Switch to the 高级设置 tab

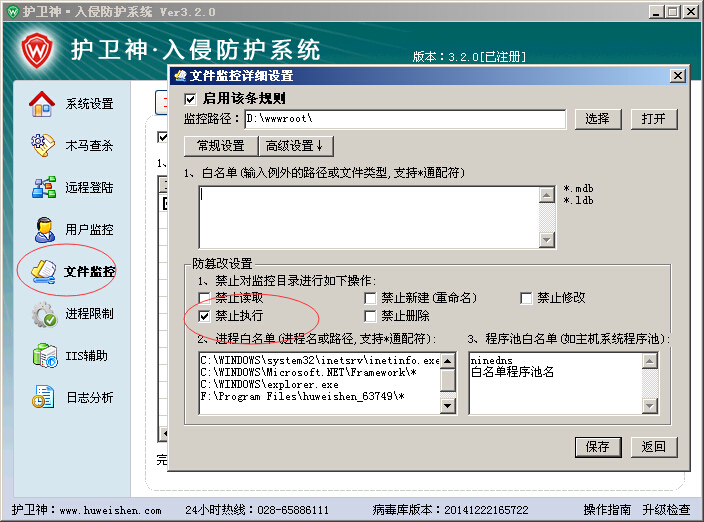pyautogui.click(x=296, y=146)
